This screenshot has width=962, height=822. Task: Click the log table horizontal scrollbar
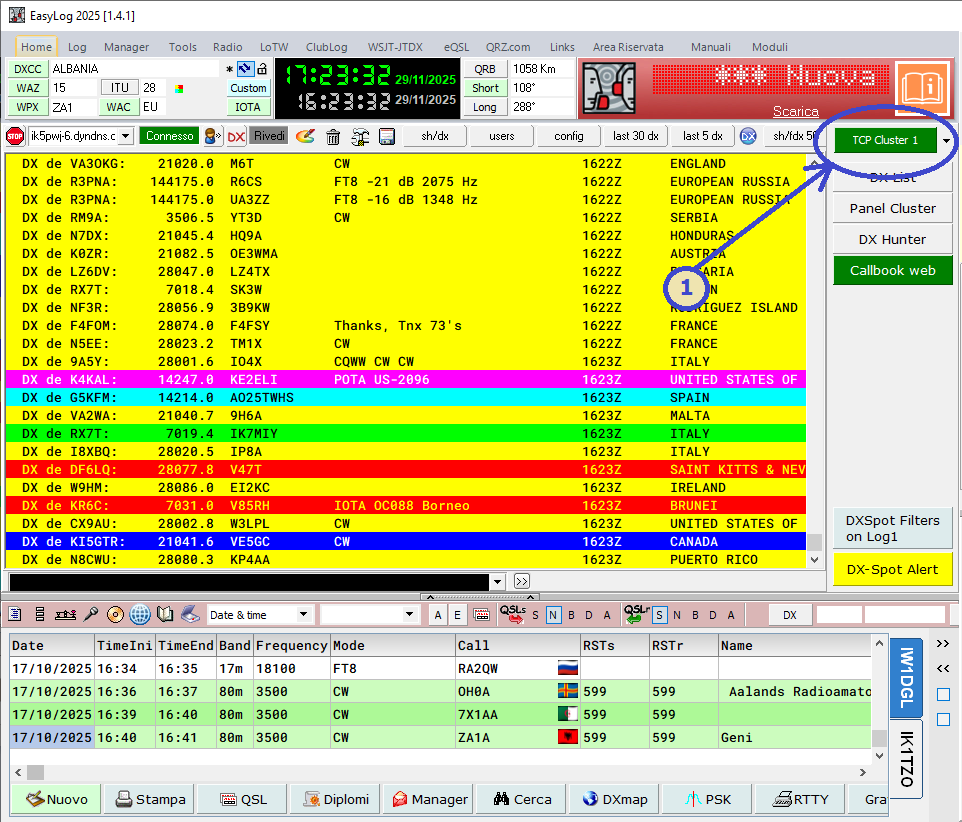440,772
